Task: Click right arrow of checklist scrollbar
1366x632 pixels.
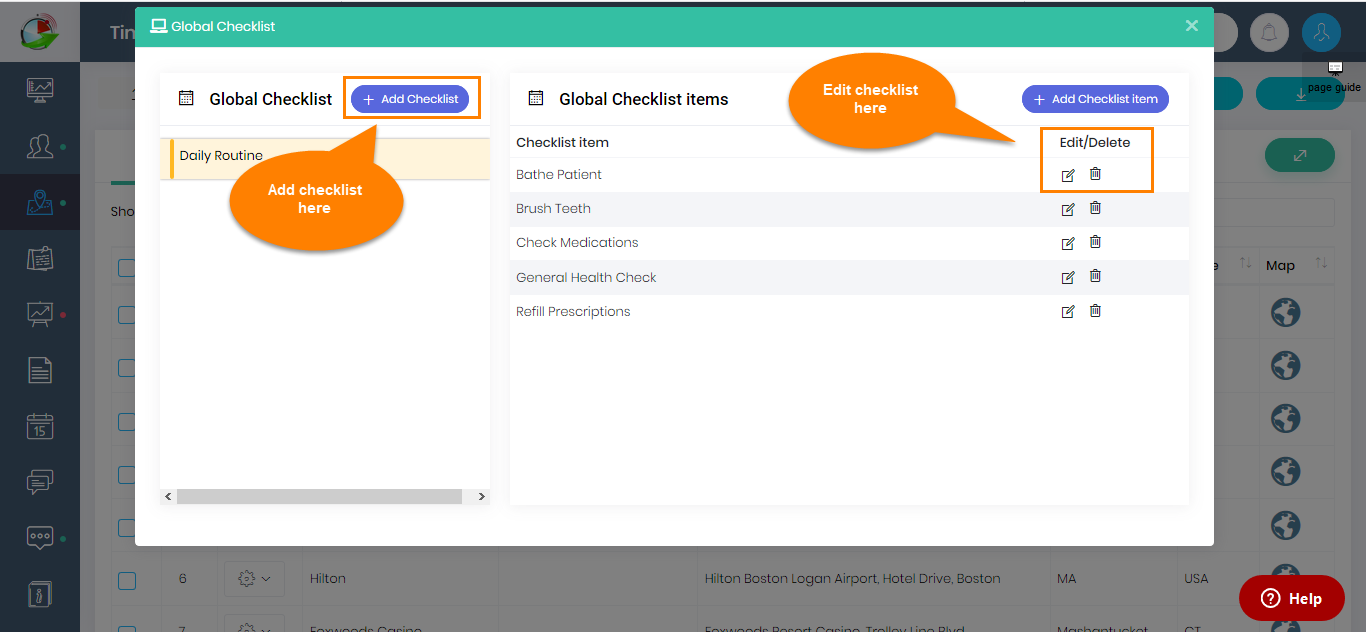Action: [481, 496]
